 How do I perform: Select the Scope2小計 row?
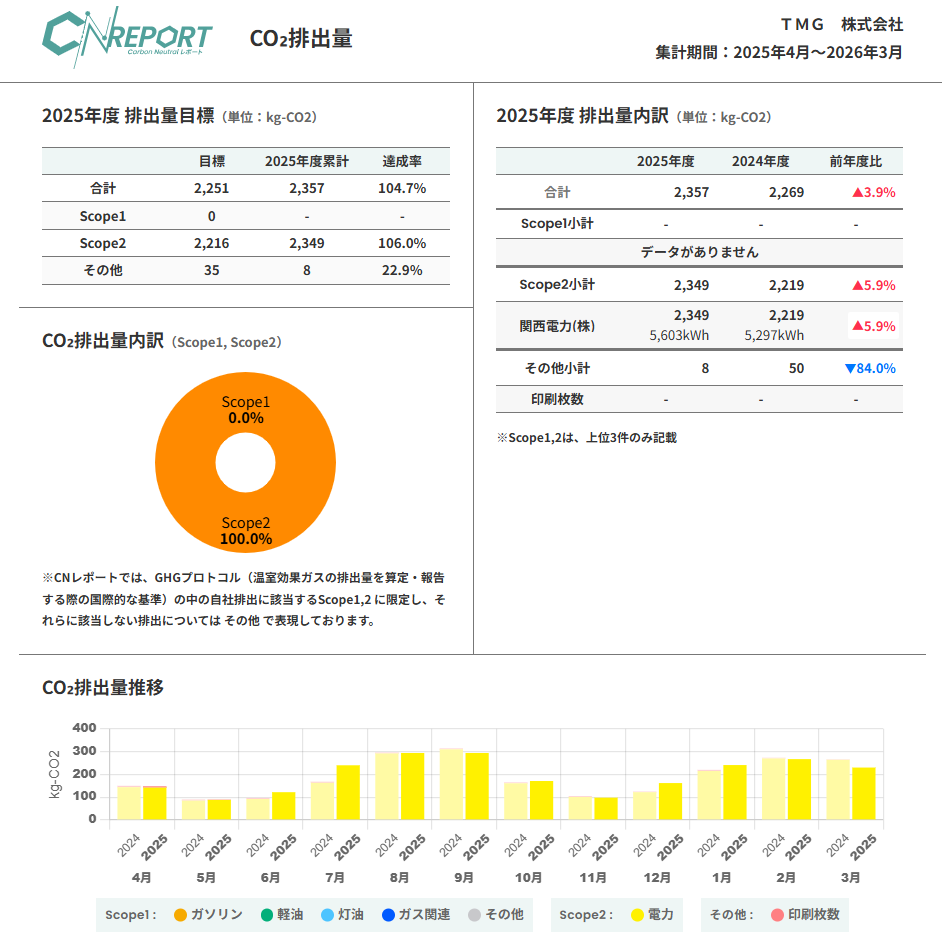699,285
